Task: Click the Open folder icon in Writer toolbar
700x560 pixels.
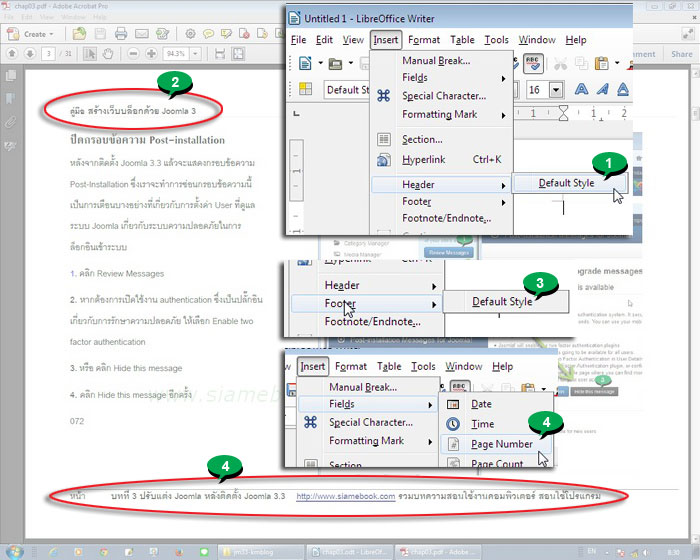Action: 335,64
